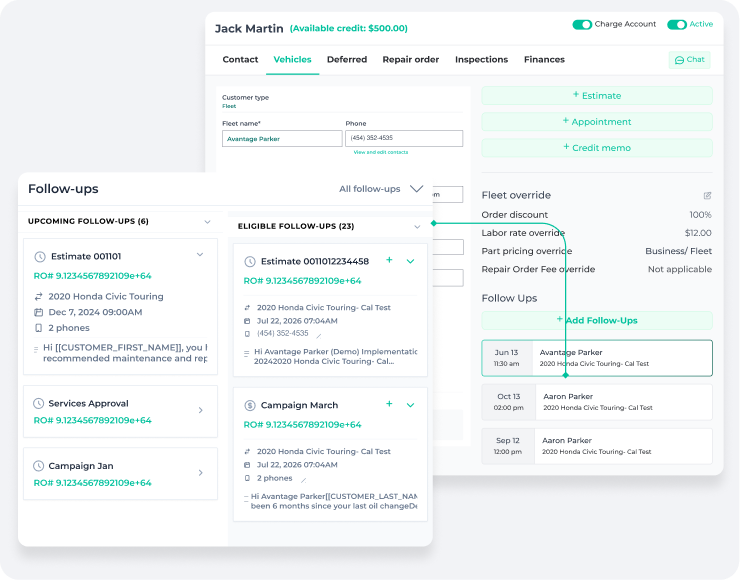Image resolution: width=740 pixels, height=580 pixels.
Task: Click the calendar icon in Campaign March card
Action: 247,465
